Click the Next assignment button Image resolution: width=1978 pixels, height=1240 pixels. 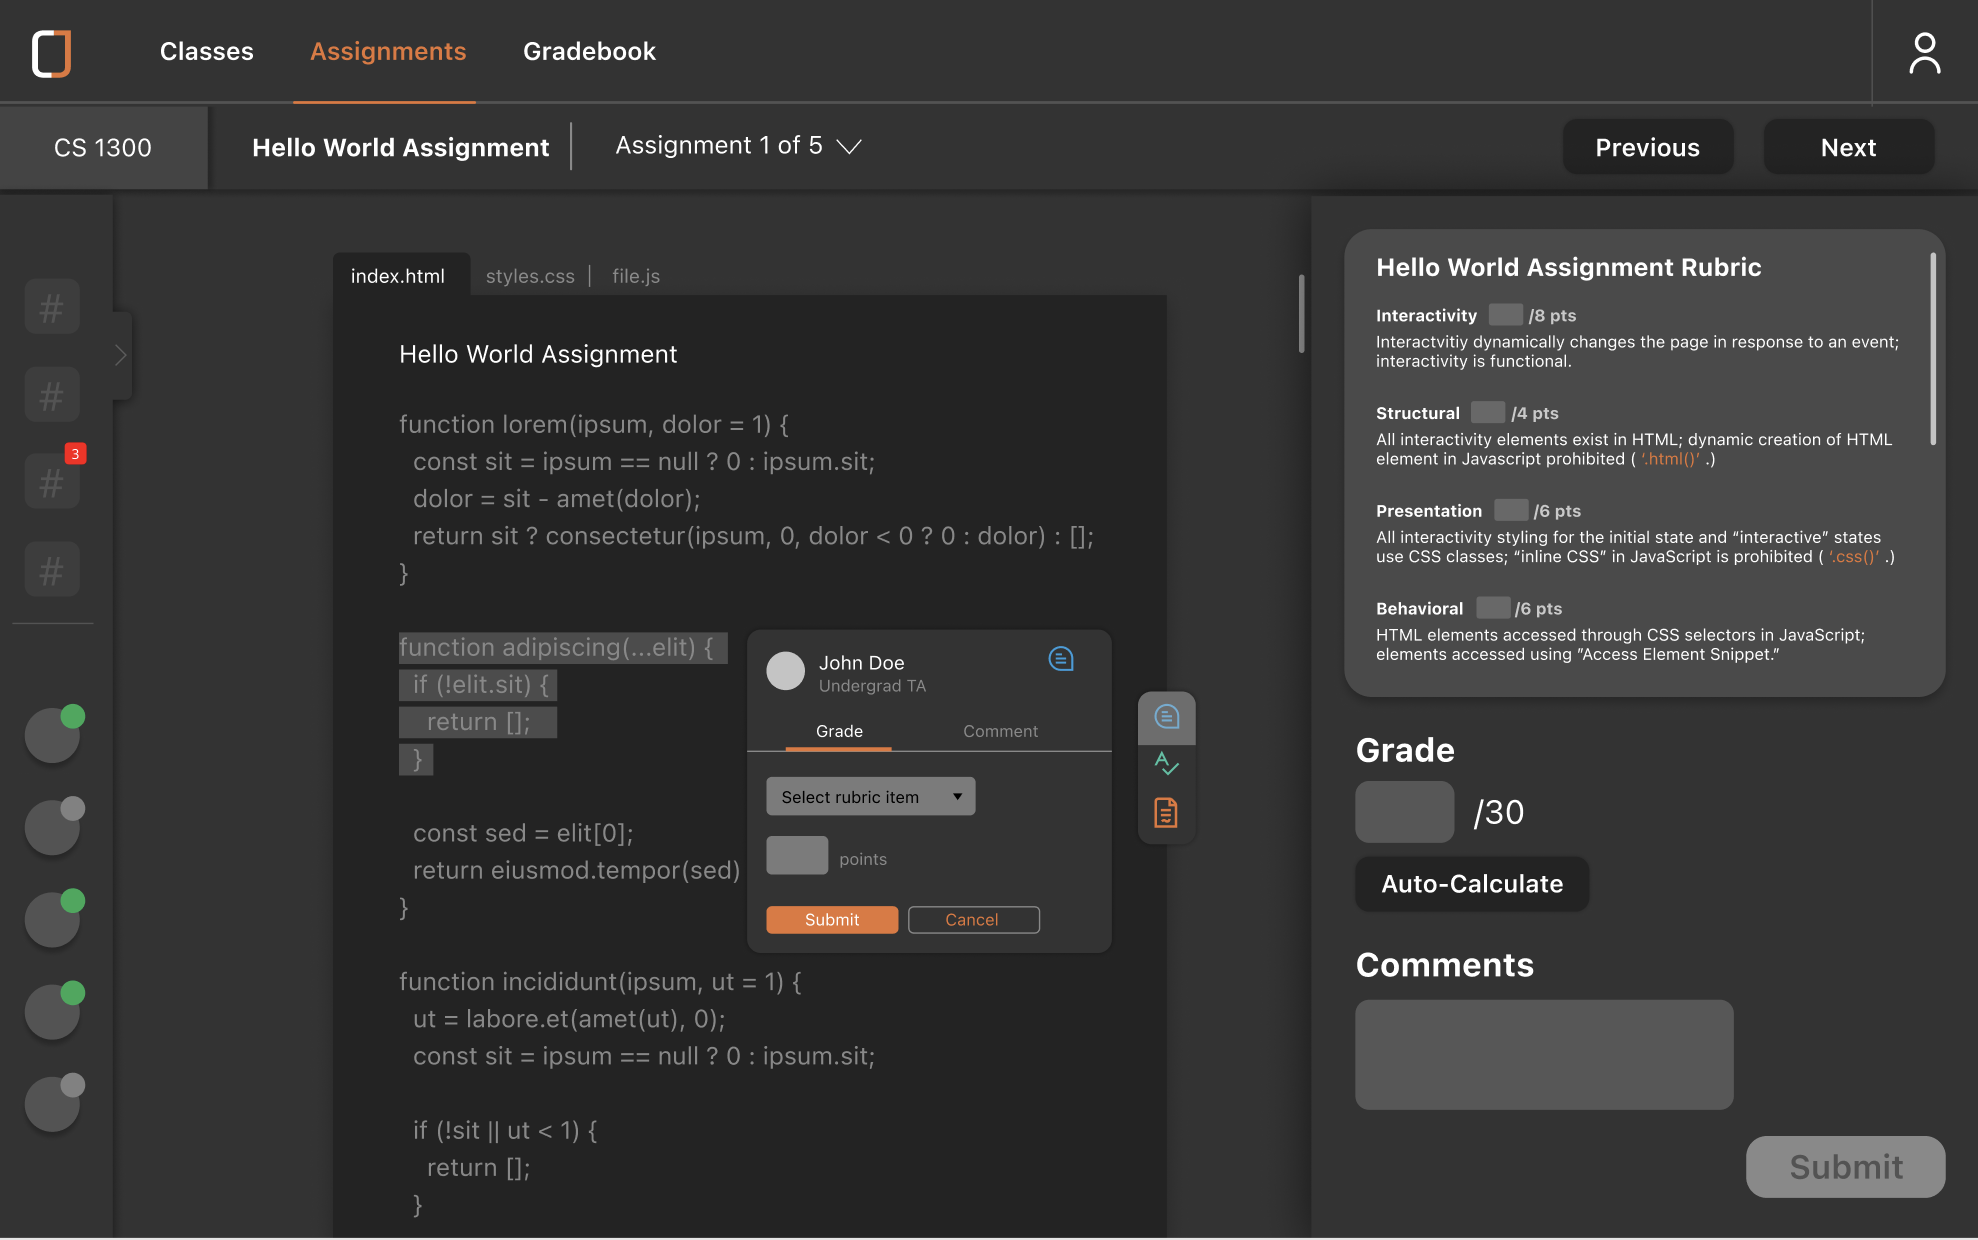click(x=1847, y=147)
